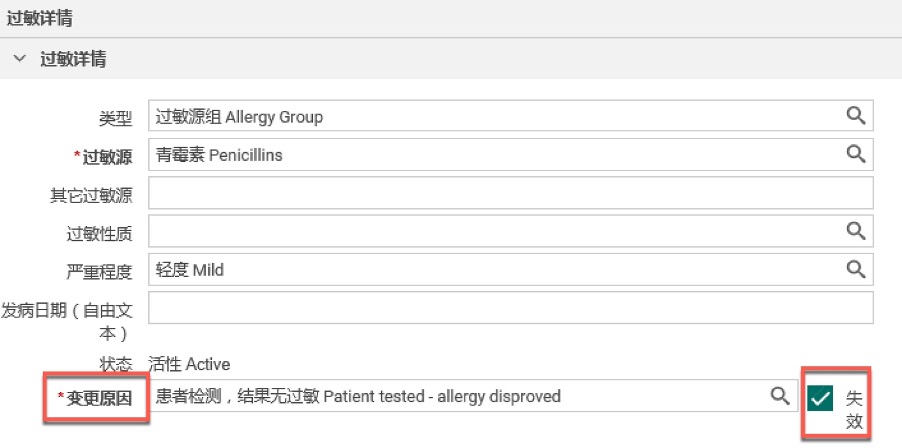This screenshot has width=902, height=448.
Task: Click the required 变更原因 label
Action: click(x=95, y=398)
